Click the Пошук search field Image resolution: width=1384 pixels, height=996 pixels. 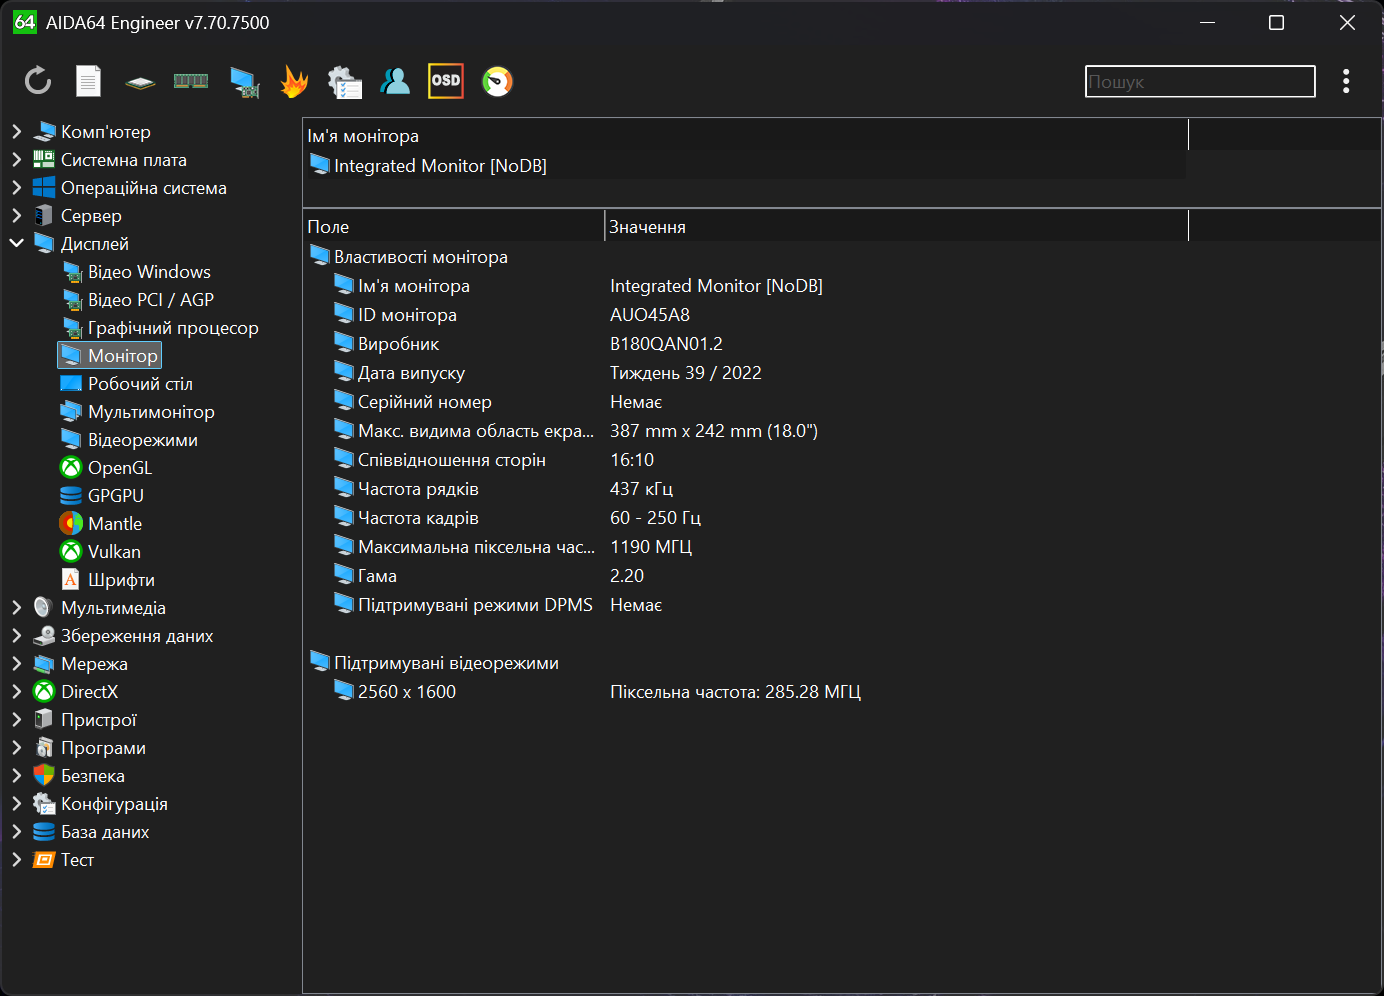click(x=1199, y=82)
